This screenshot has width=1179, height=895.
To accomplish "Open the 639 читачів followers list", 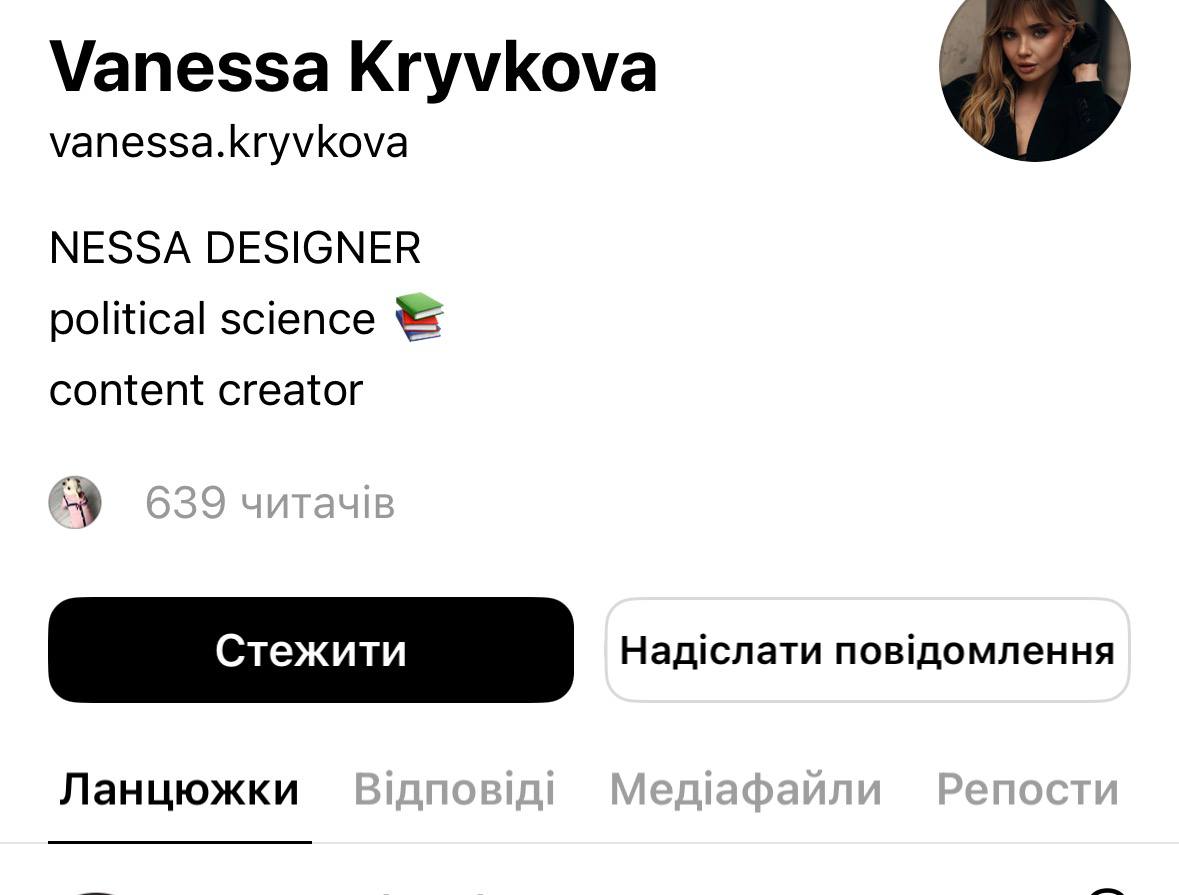I will (x=270, y=503).
